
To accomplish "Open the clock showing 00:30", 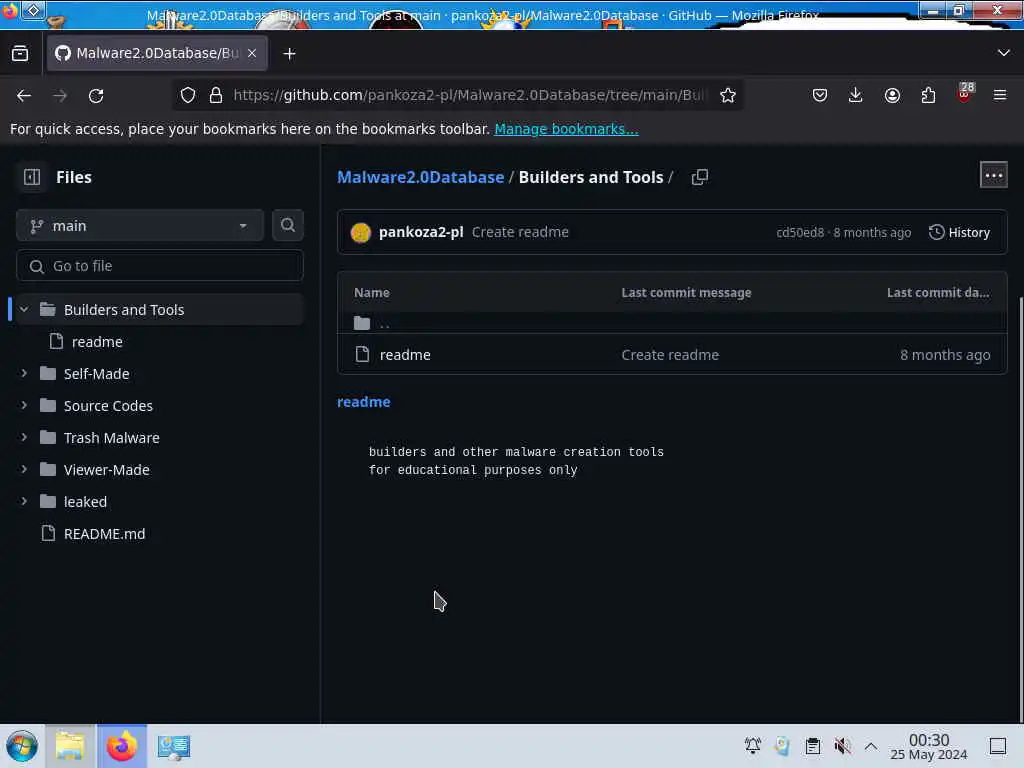I will [x=929, y=746].
